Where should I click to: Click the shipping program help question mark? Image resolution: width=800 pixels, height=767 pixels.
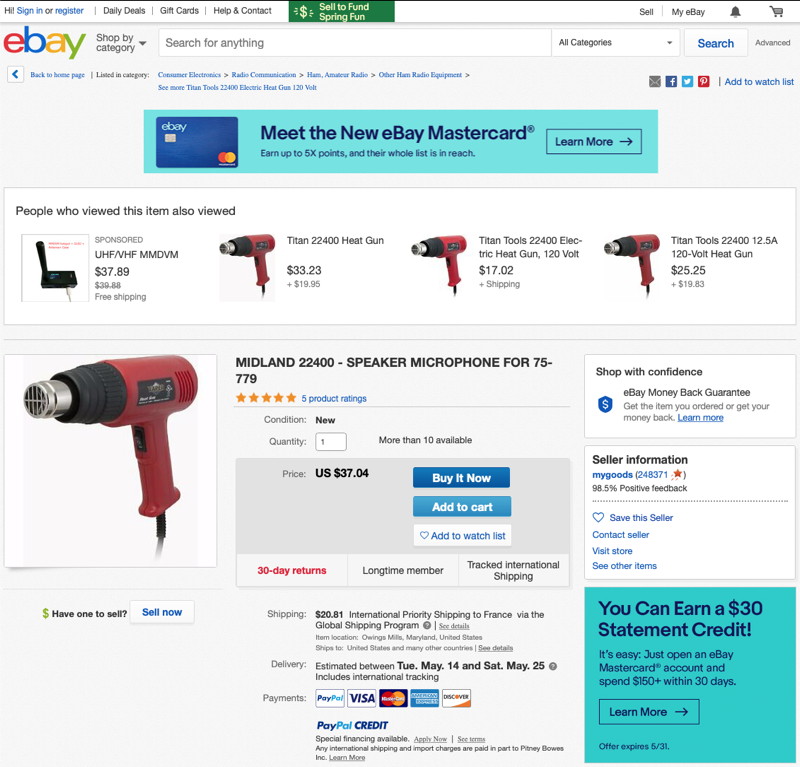point(427,625)
